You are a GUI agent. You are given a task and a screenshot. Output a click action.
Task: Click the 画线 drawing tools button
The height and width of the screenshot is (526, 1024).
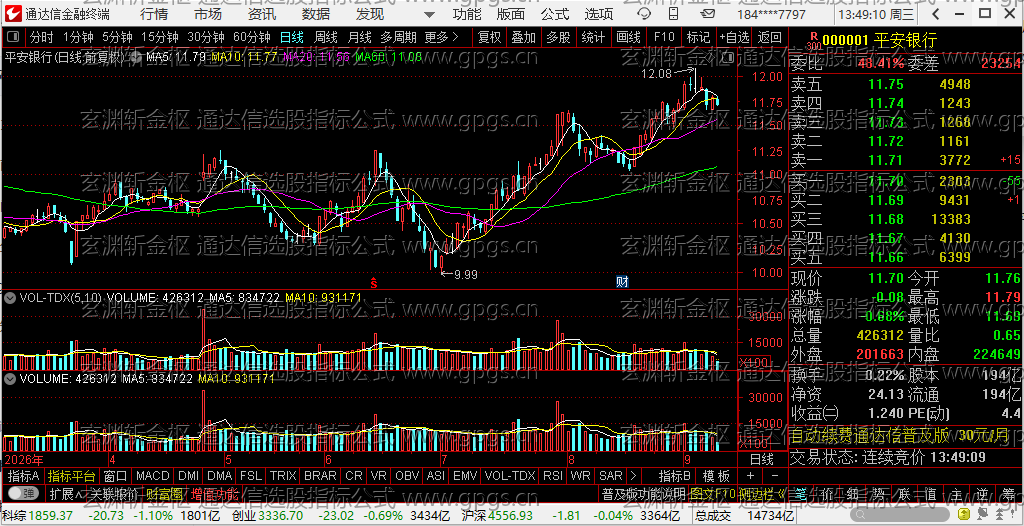click(628, 38)
